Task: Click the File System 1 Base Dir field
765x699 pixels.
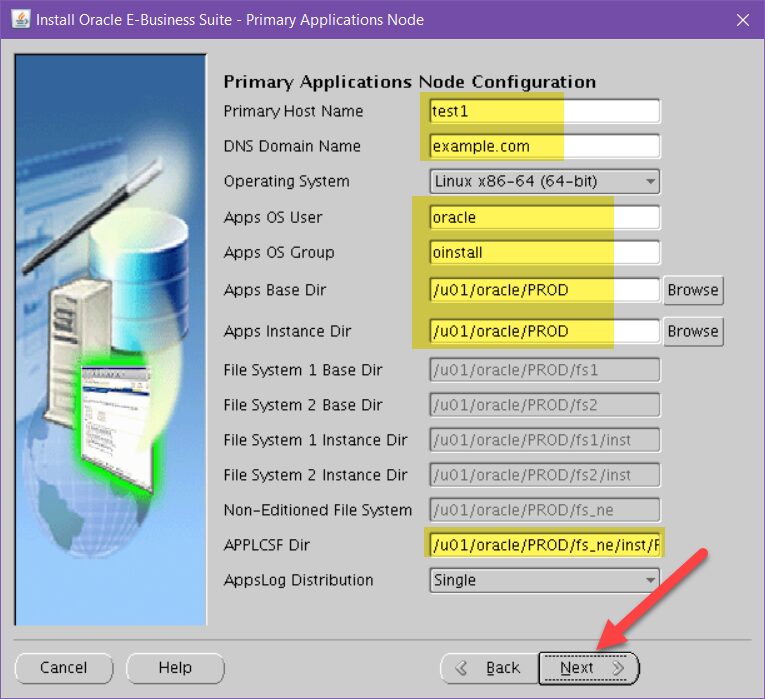Action: coord(544,370)
